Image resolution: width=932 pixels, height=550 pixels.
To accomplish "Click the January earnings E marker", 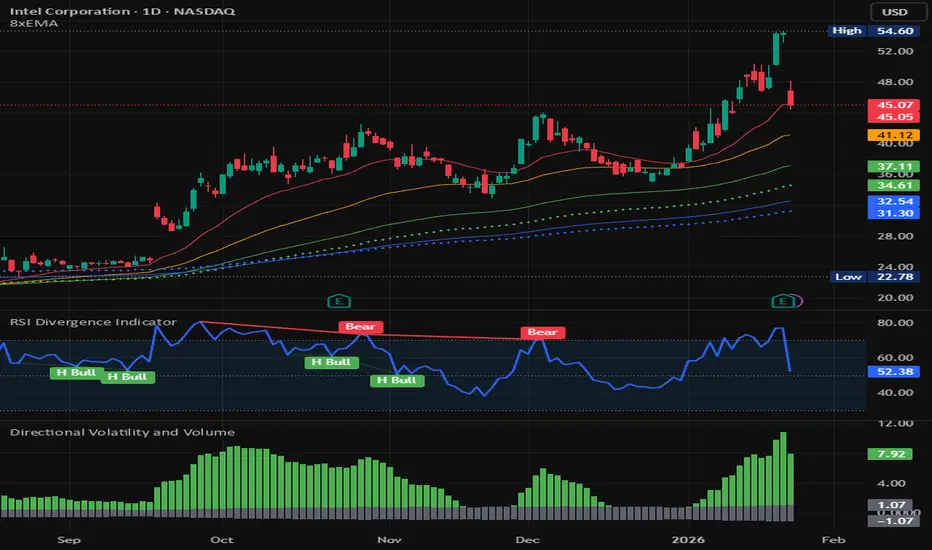I will [x=783, y=301].
